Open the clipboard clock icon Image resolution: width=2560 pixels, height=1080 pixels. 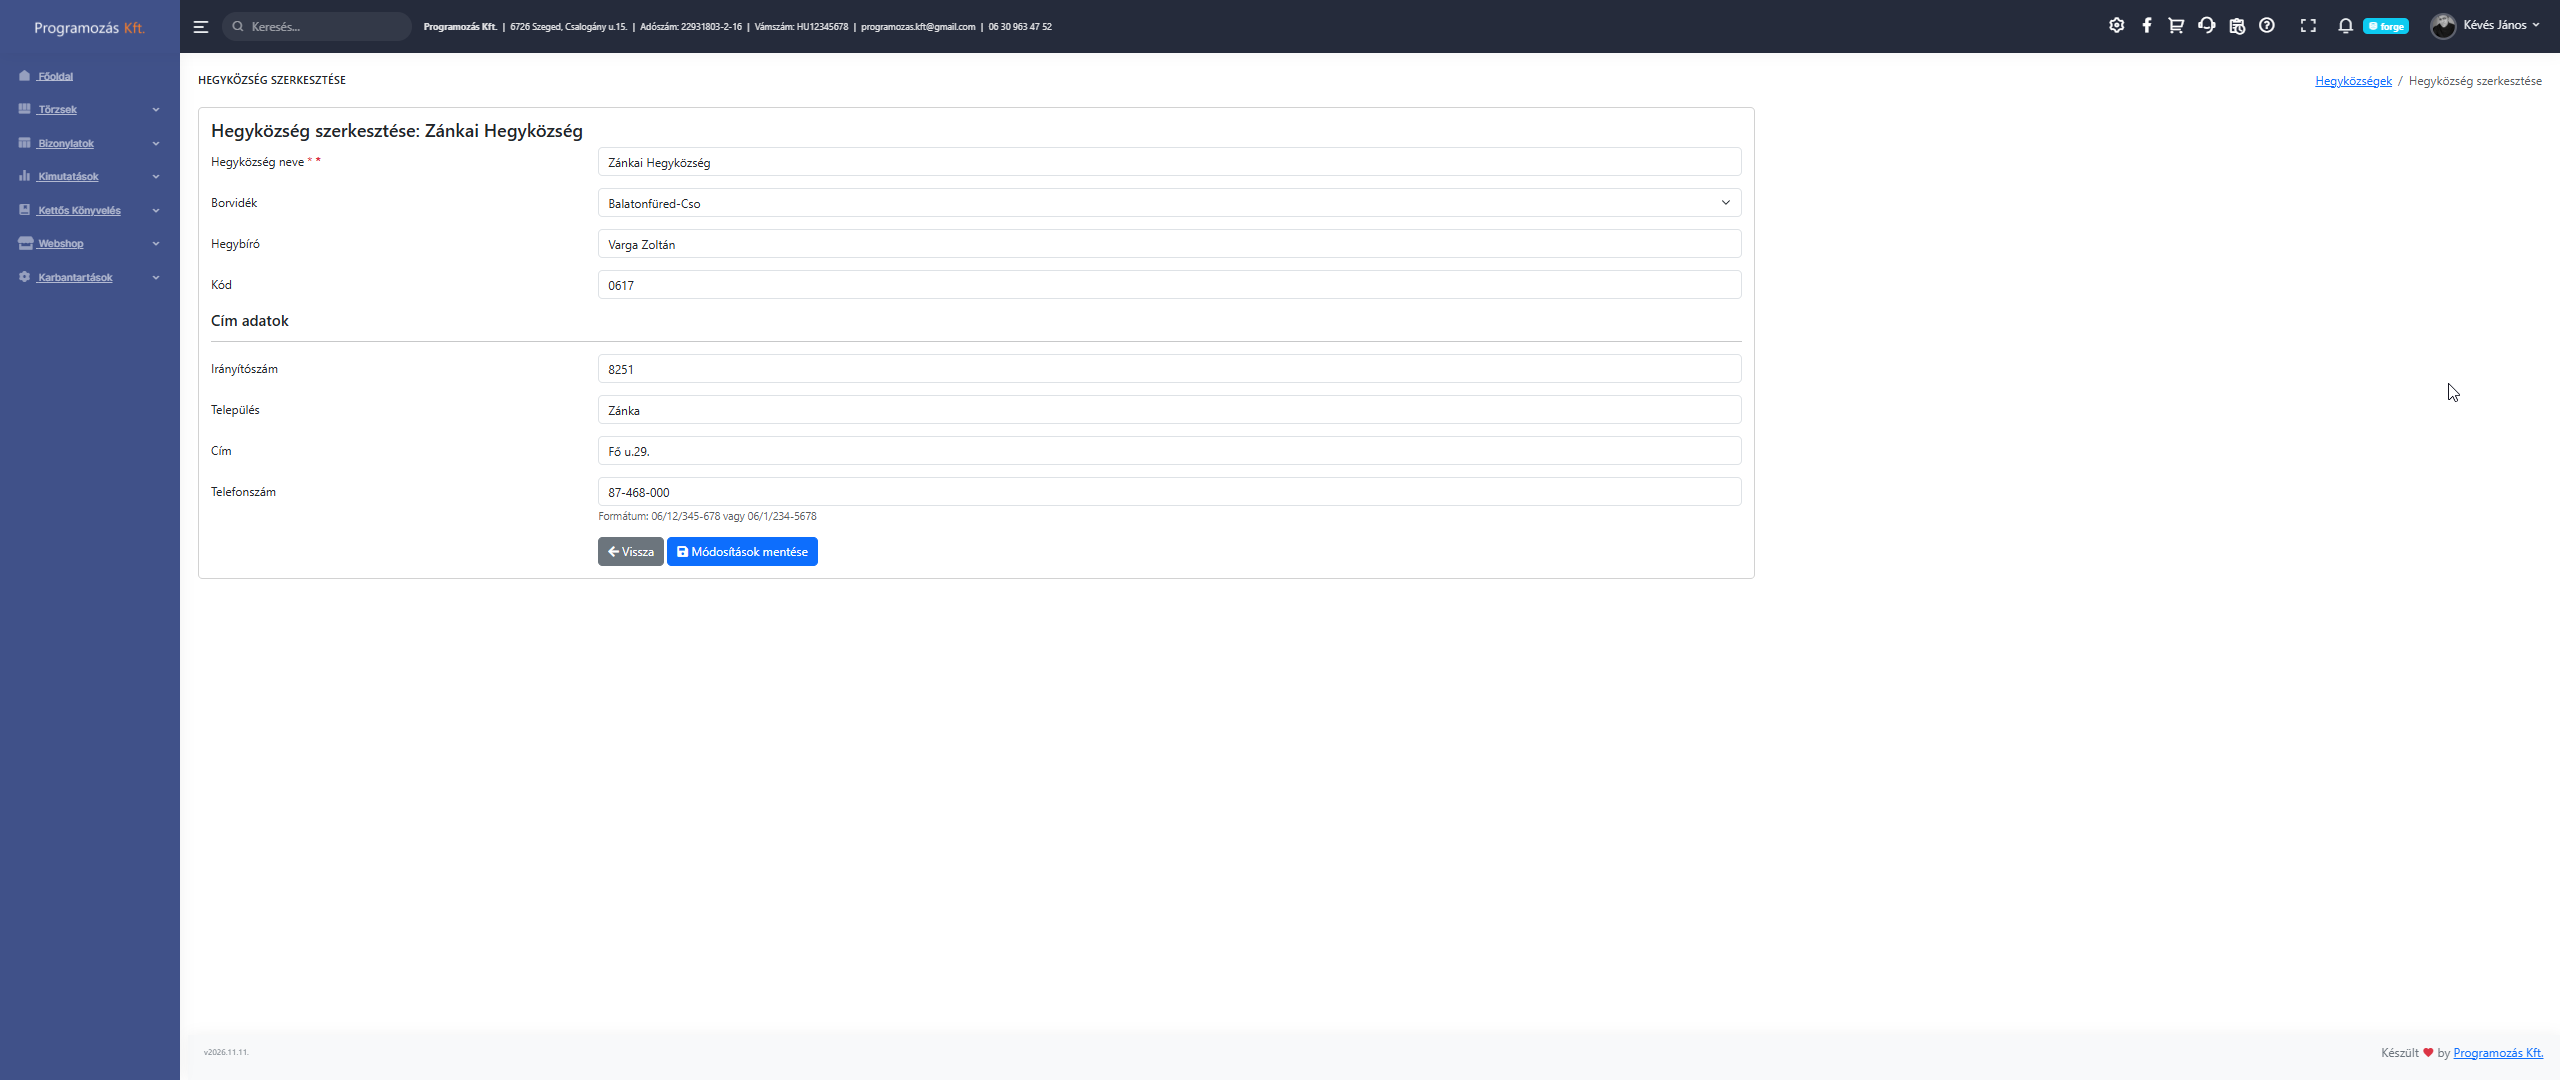pyautogui.click(x=2237, y=26)
